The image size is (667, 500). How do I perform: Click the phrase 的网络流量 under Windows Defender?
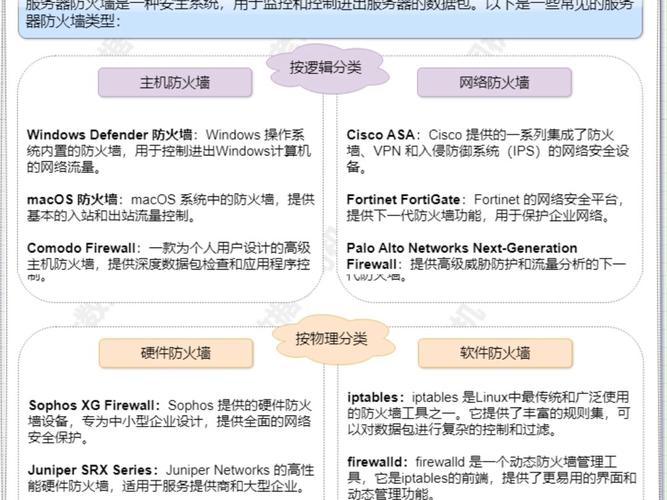click(60, 167)
